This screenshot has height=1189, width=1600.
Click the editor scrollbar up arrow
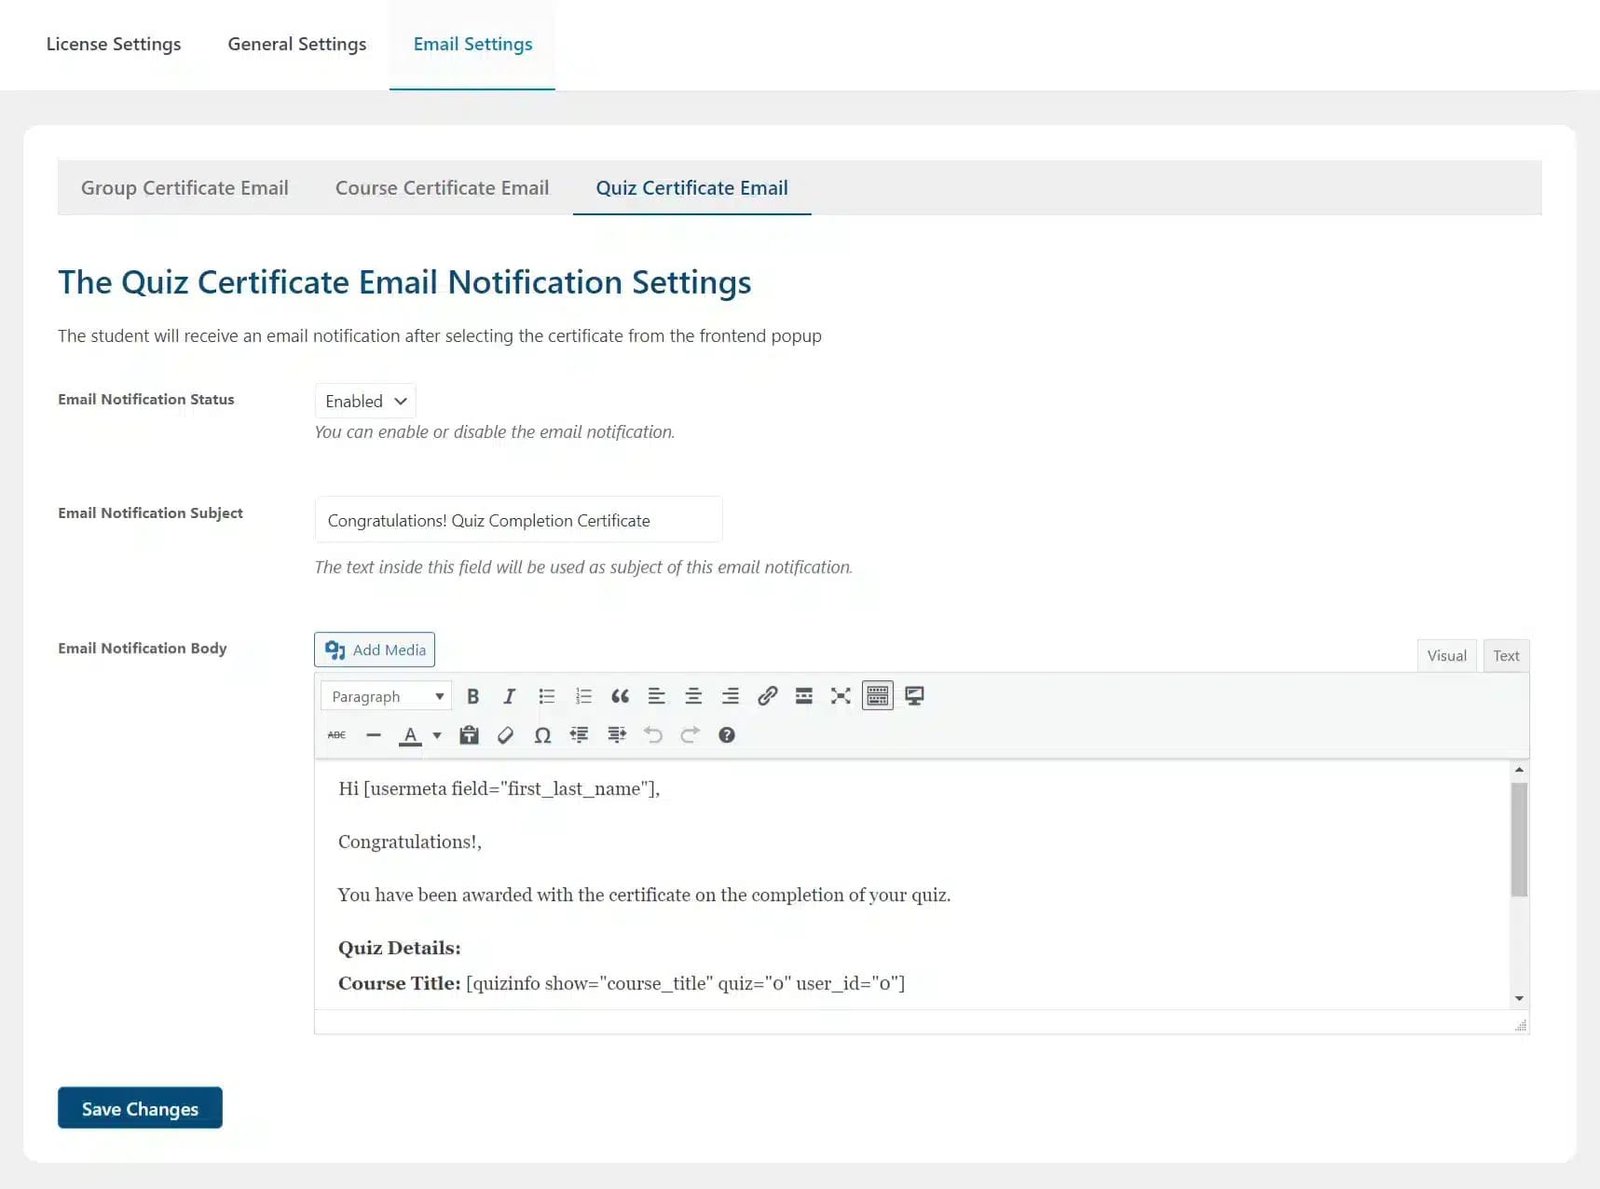click(x=1519, y=770)
